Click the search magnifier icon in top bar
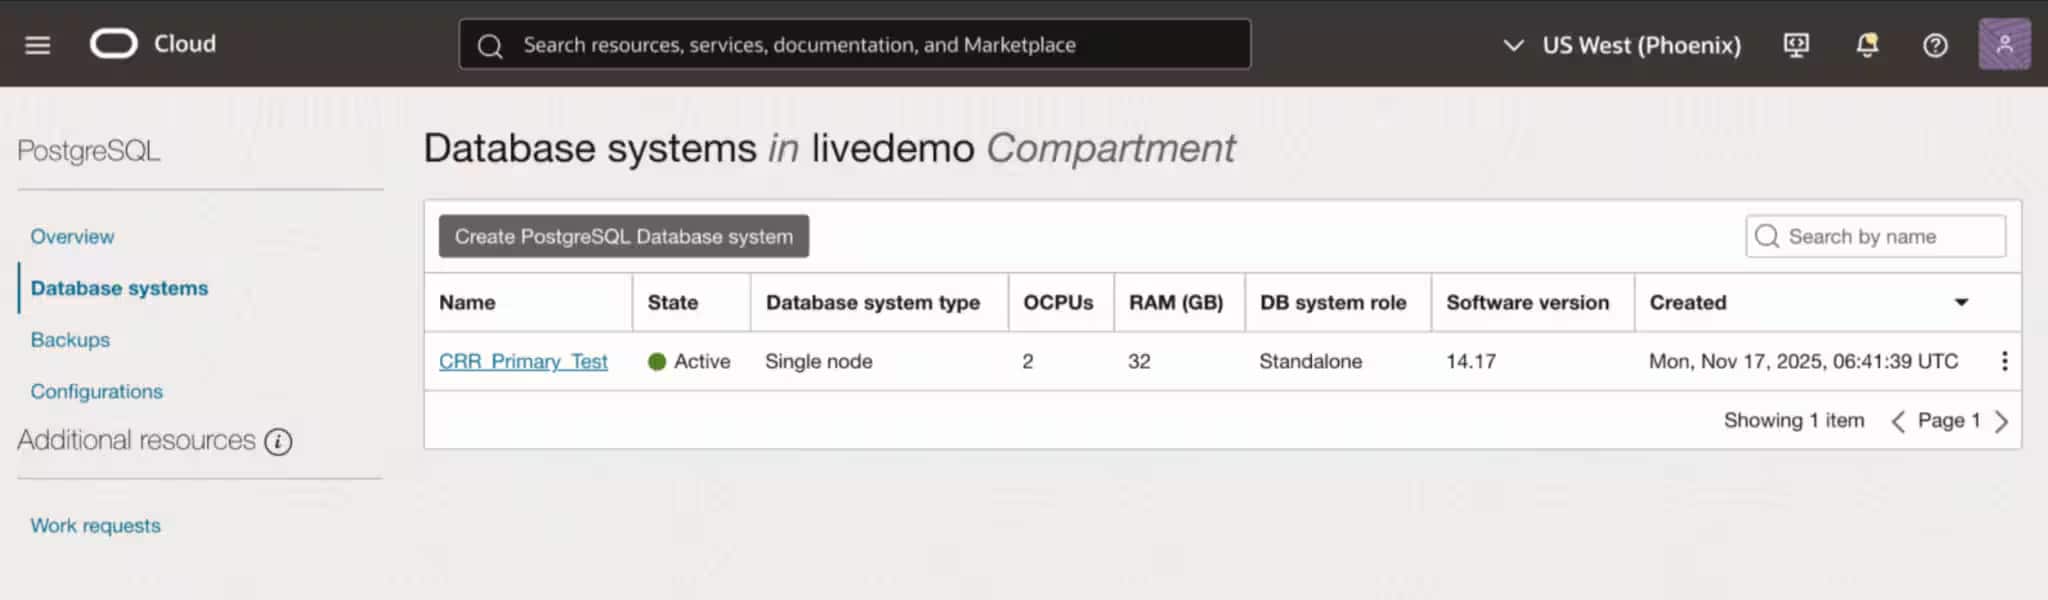 coord(490,46)
